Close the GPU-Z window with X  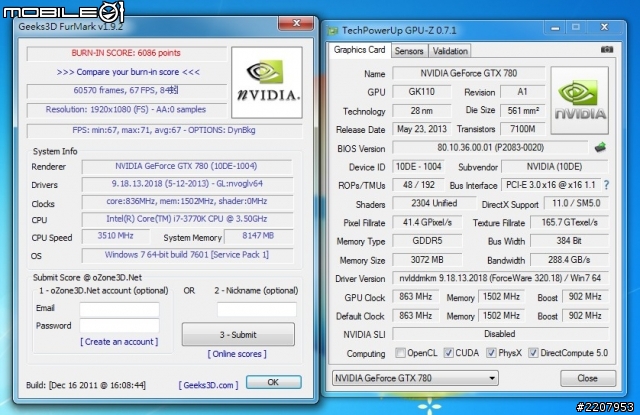click(604, 27)
